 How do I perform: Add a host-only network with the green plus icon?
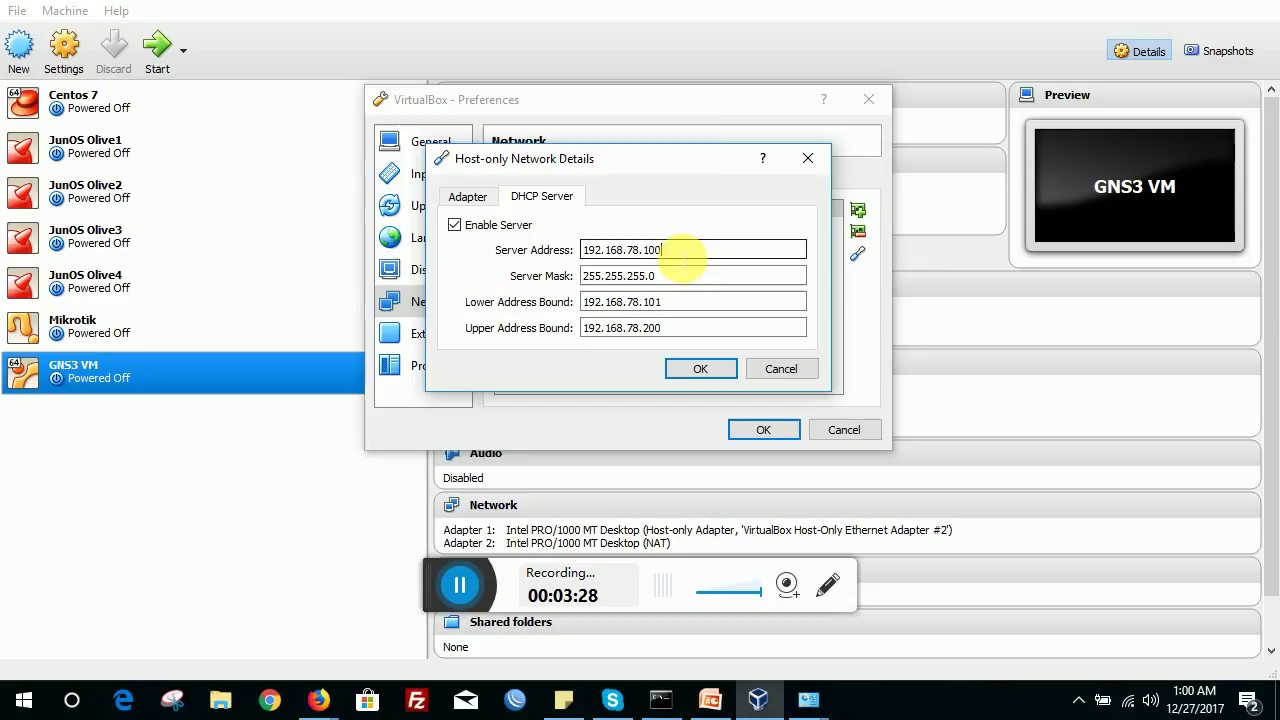(858, 210)
